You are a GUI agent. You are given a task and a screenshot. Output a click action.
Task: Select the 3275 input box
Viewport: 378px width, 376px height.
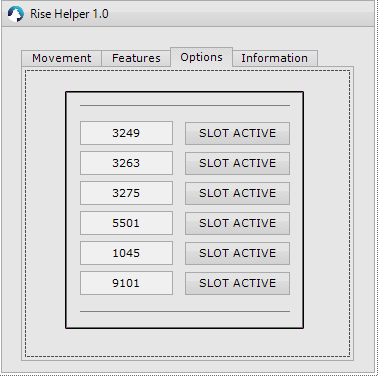tap(126, 193)
